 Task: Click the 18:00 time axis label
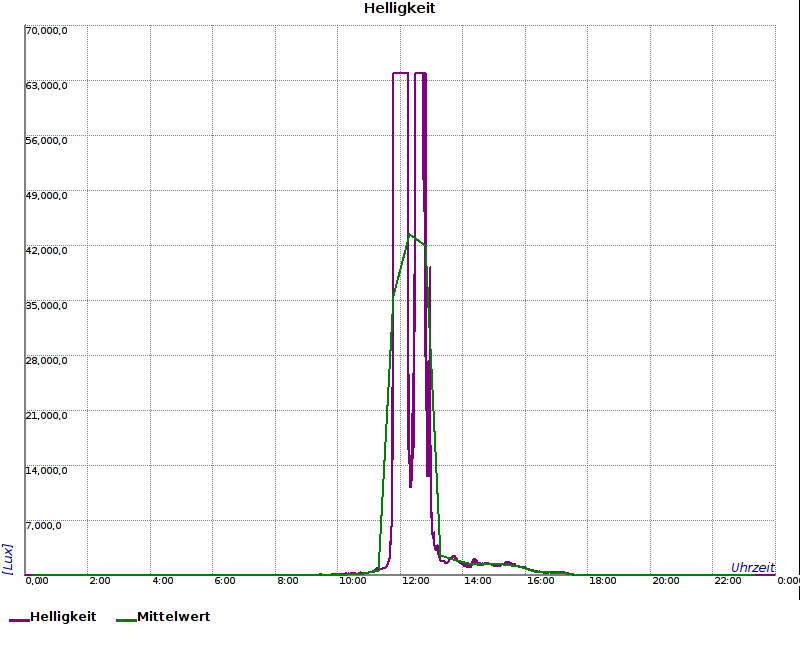coord(603,581)
